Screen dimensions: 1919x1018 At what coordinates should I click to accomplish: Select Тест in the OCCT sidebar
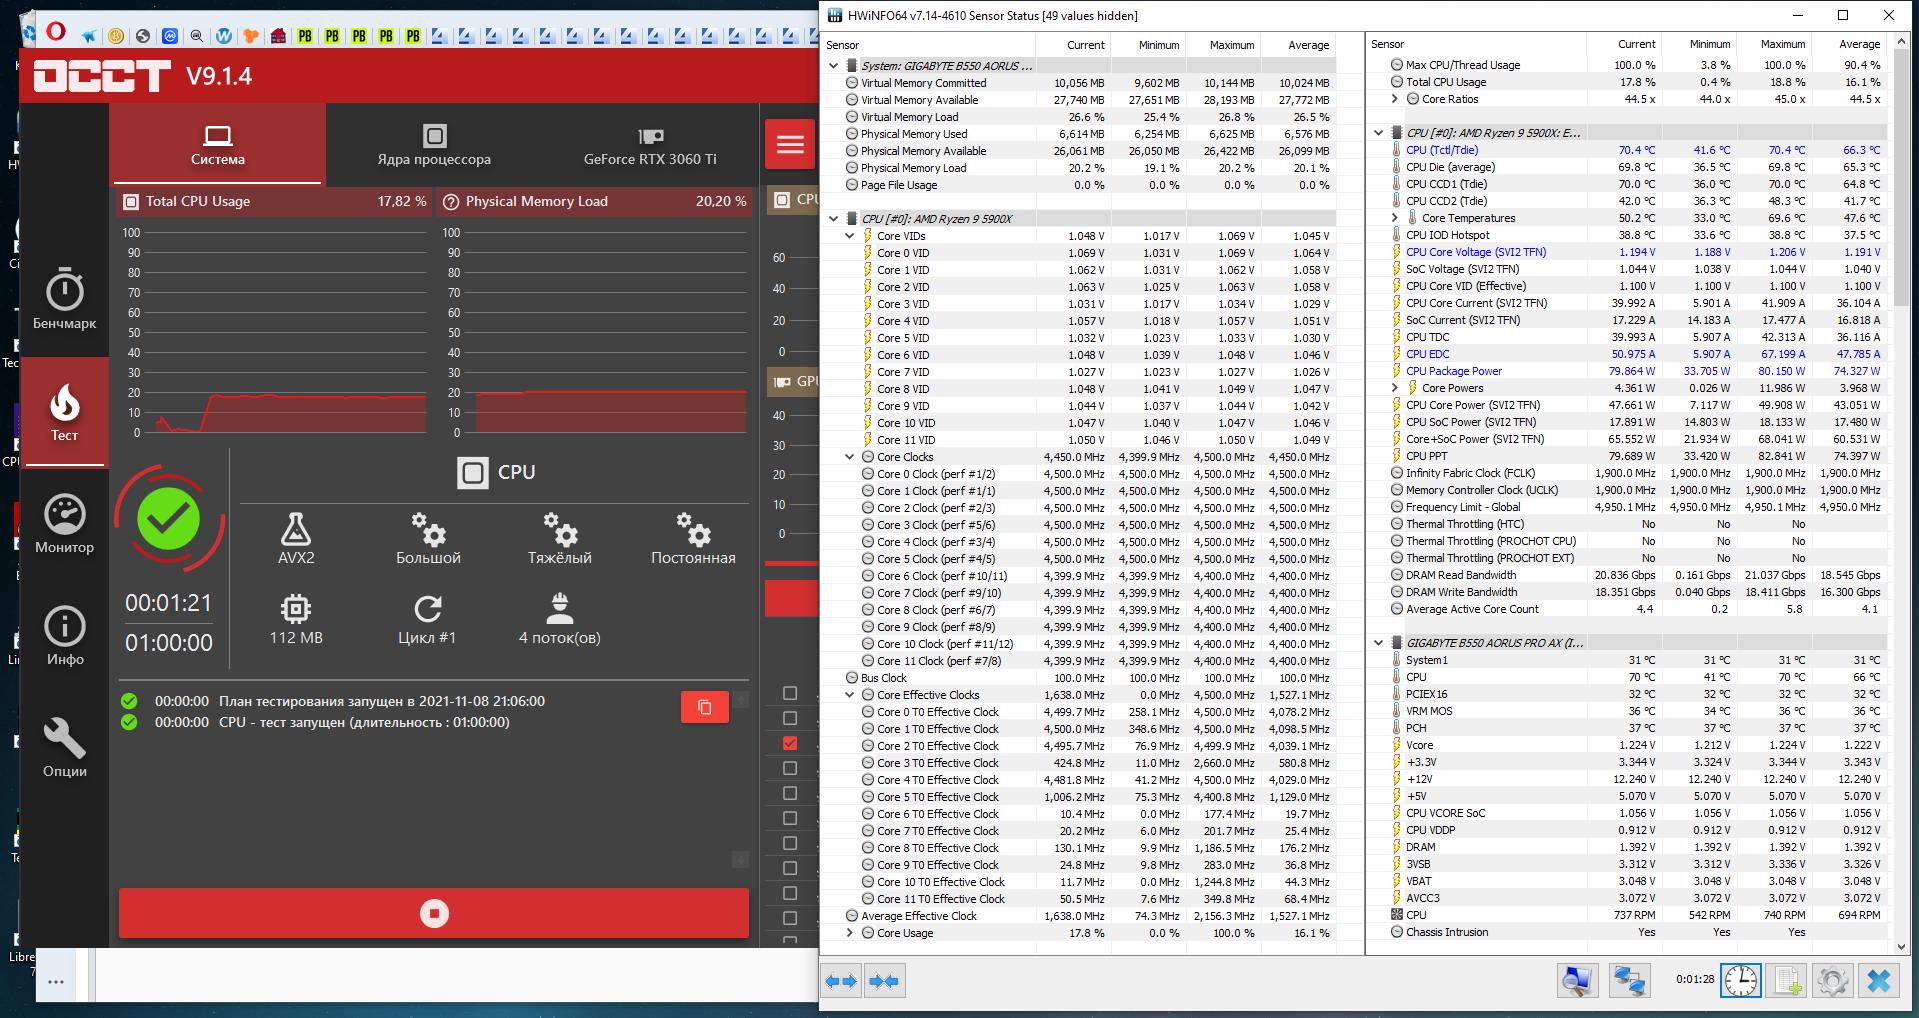[65, 412]
